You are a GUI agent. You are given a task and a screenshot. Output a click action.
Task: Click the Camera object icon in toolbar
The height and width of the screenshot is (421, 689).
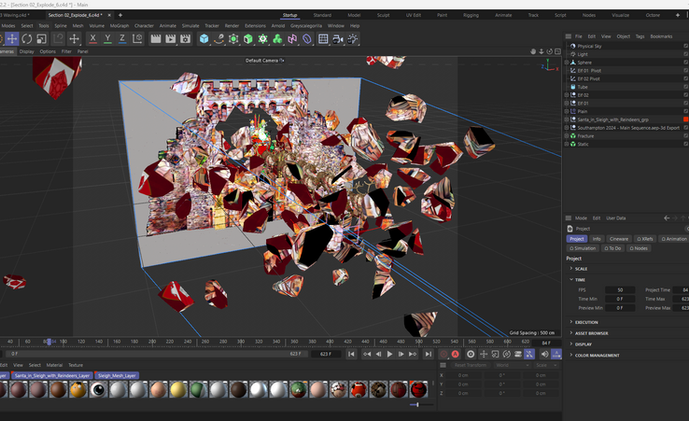337,39
